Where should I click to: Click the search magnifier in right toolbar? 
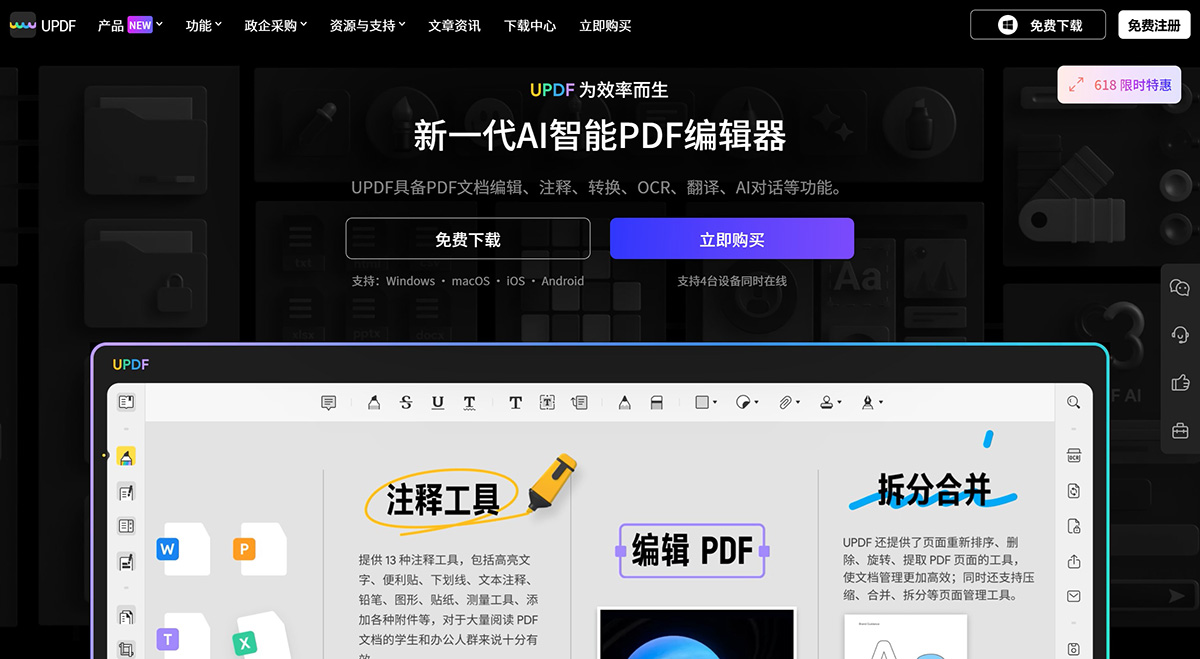coord(1073,402)
